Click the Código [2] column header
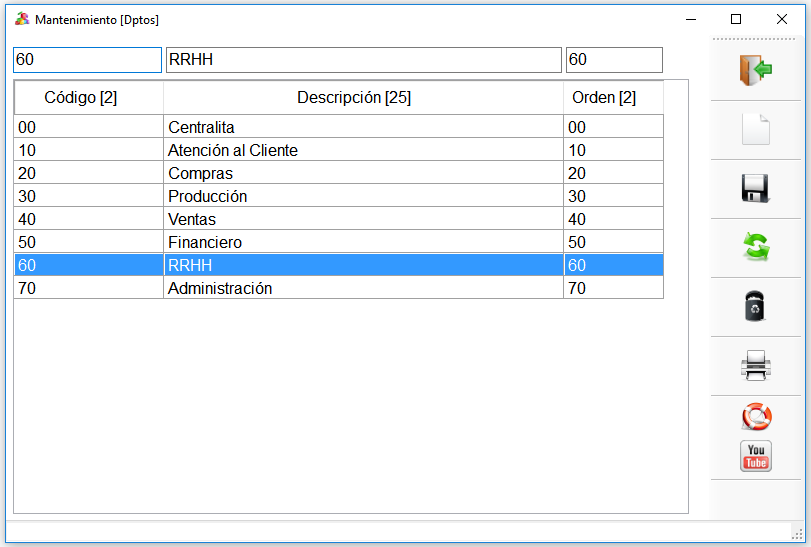Image resolution: width=811 pixels, height=547 pixels. (88, 98)
